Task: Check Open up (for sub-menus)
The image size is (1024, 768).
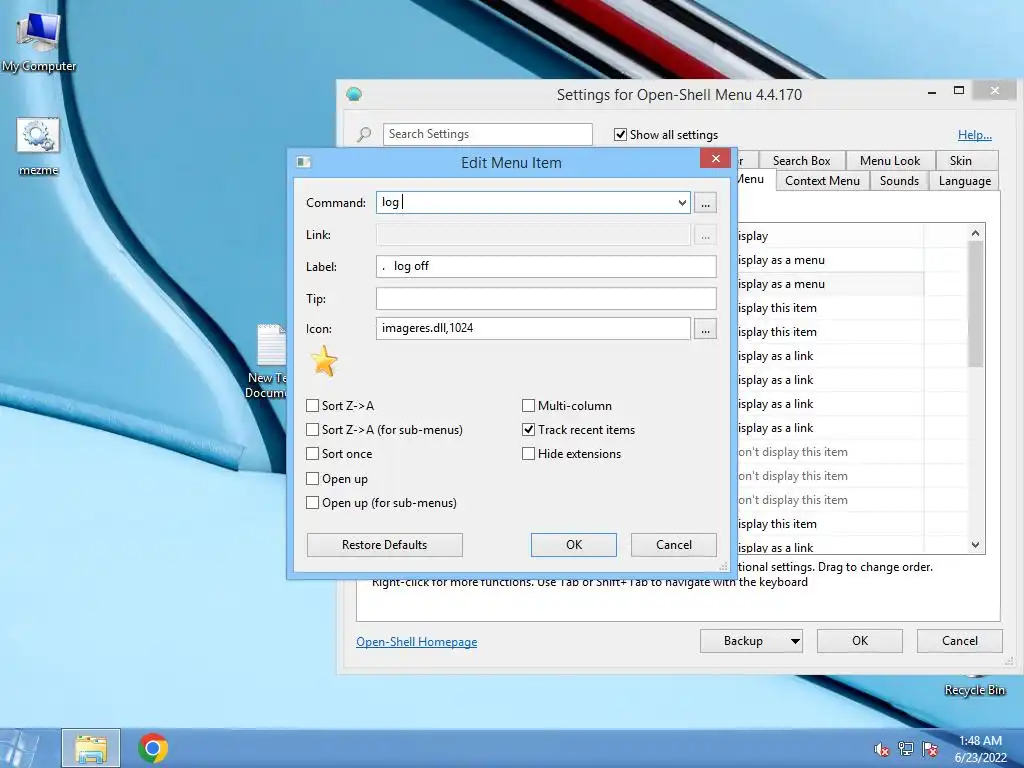Action: point(312,503)
